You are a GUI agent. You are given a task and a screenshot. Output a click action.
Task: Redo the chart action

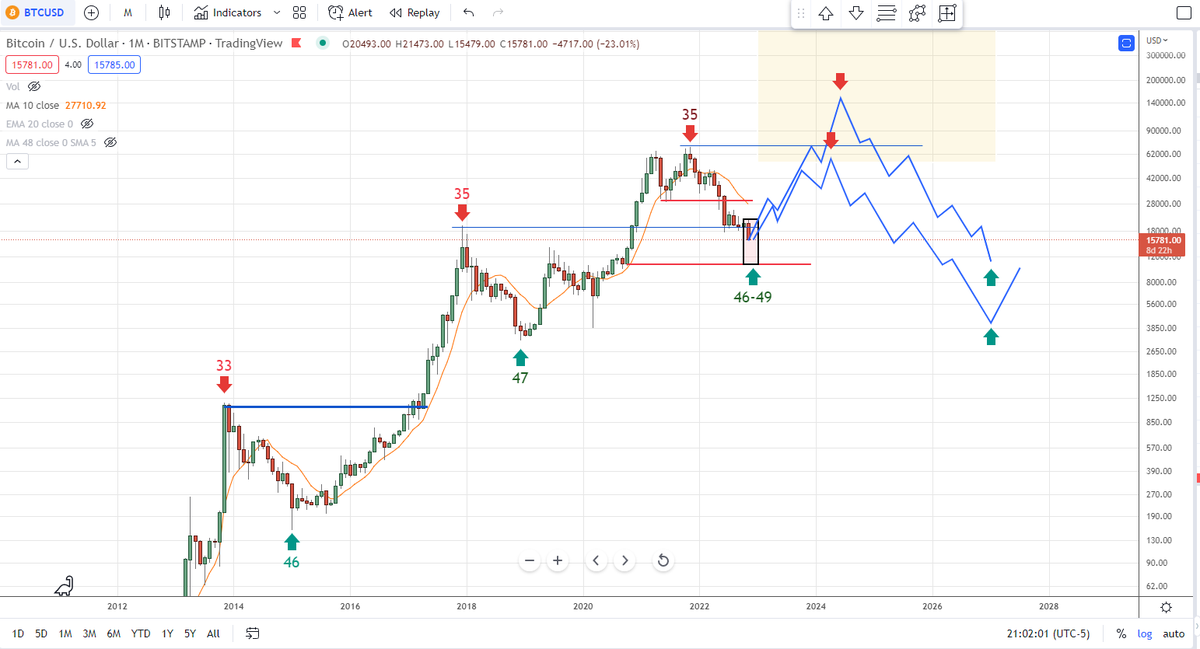[x=498, y=13]
